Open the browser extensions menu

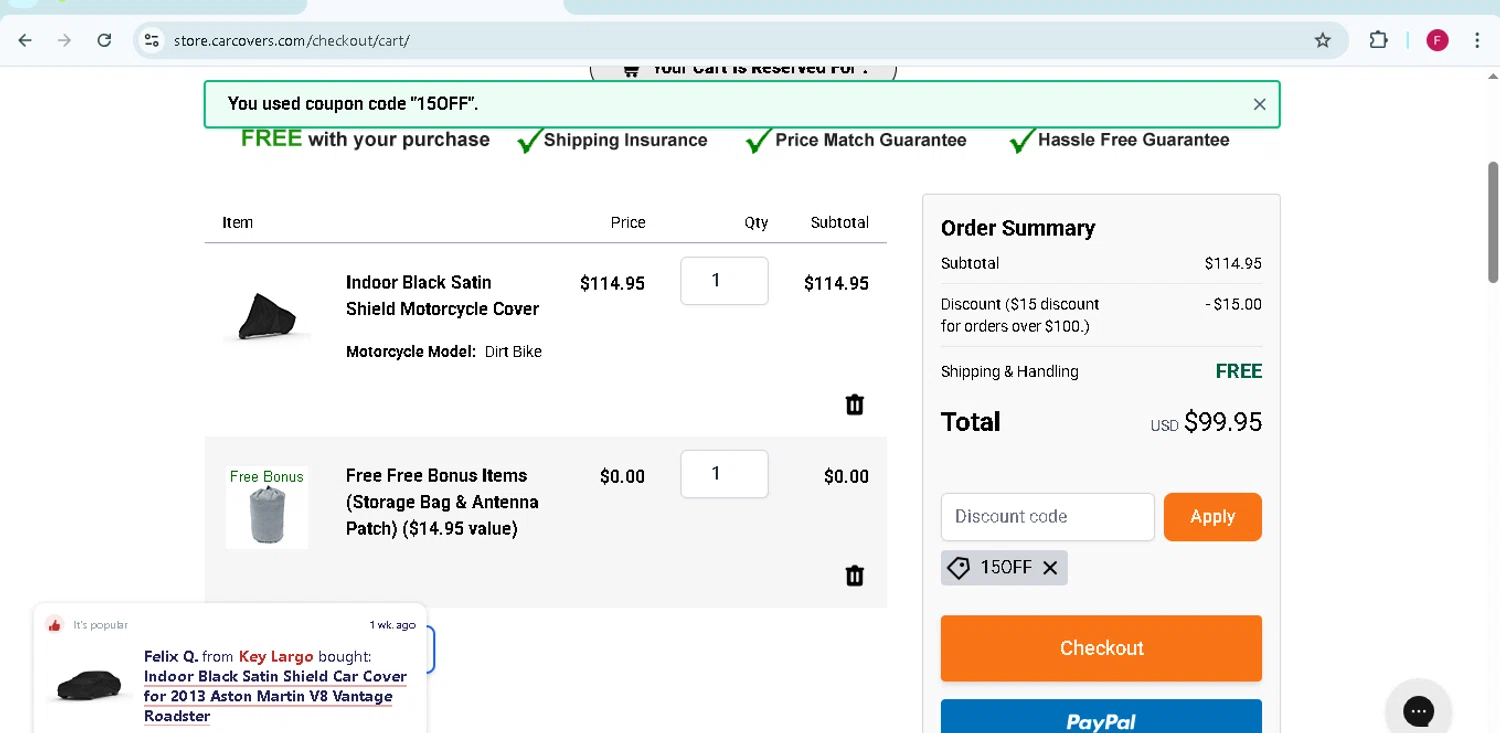[x=1378, y=40]
